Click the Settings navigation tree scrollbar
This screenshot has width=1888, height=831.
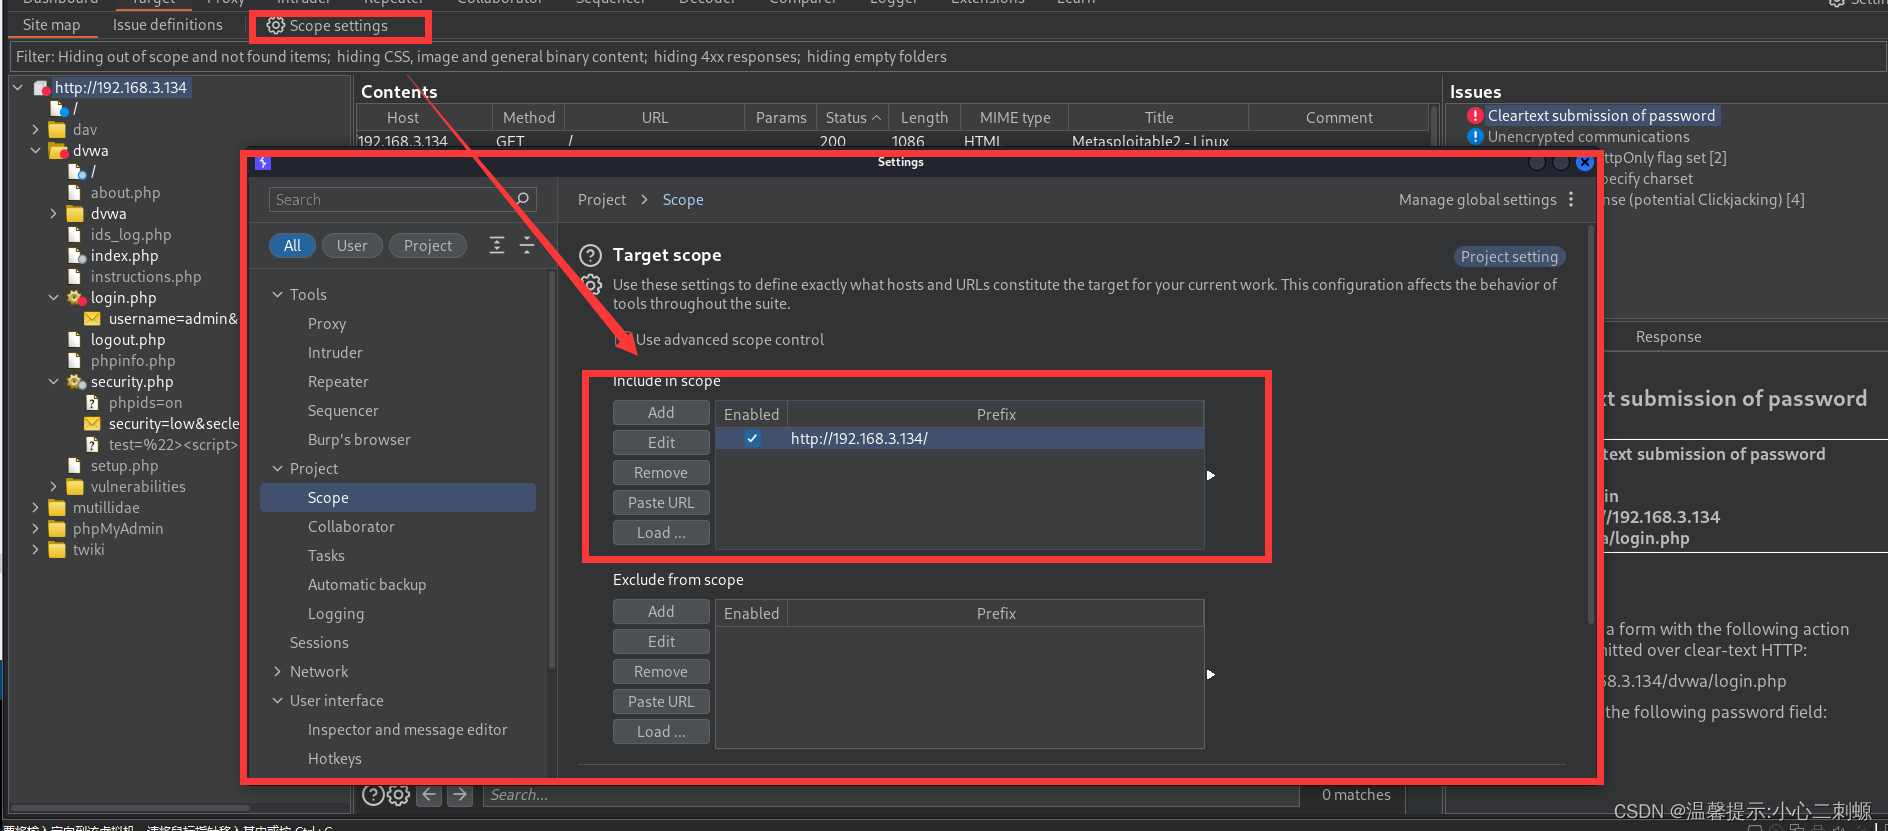pos(552,470)
